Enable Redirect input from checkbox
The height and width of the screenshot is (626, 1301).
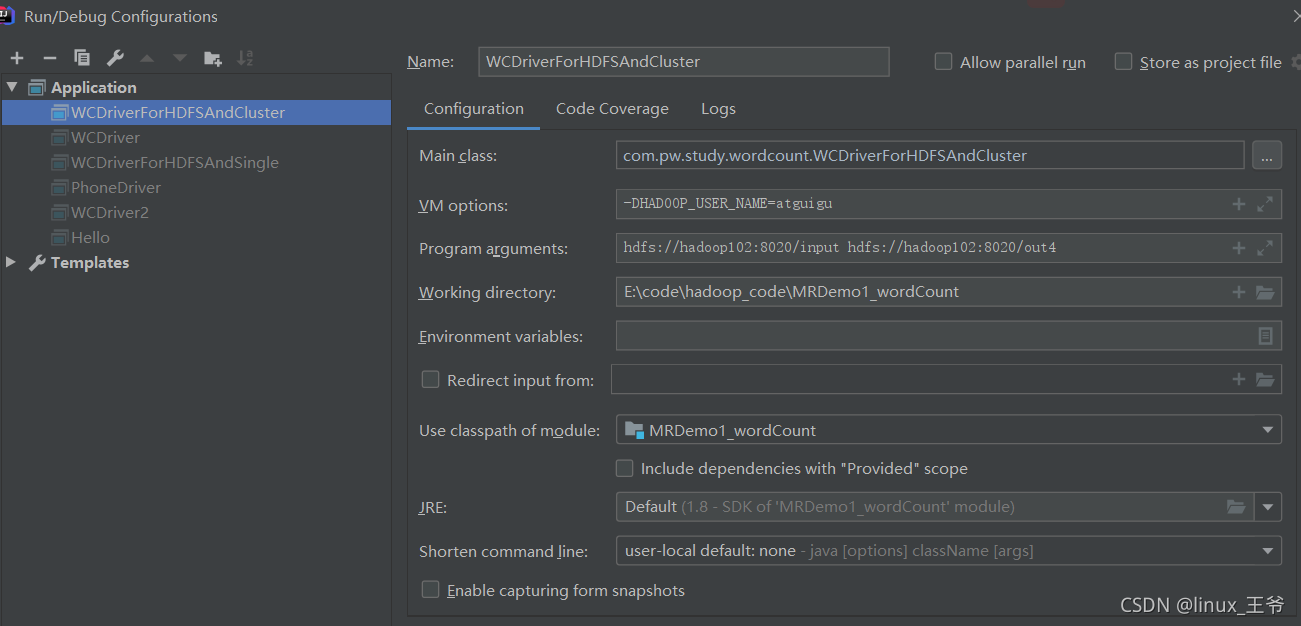point(430,379)
